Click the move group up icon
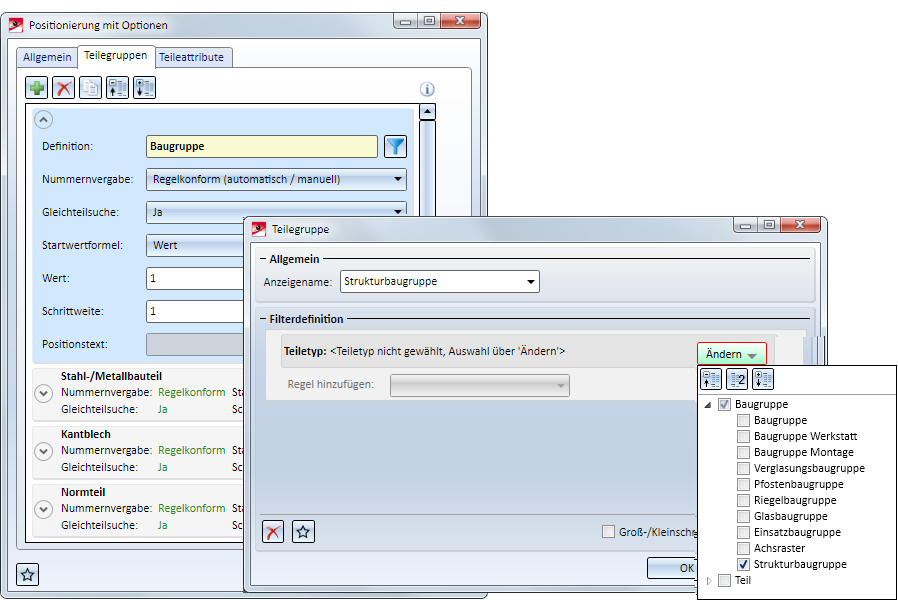This screenshot has height=600, width=898. coord(117,88)
